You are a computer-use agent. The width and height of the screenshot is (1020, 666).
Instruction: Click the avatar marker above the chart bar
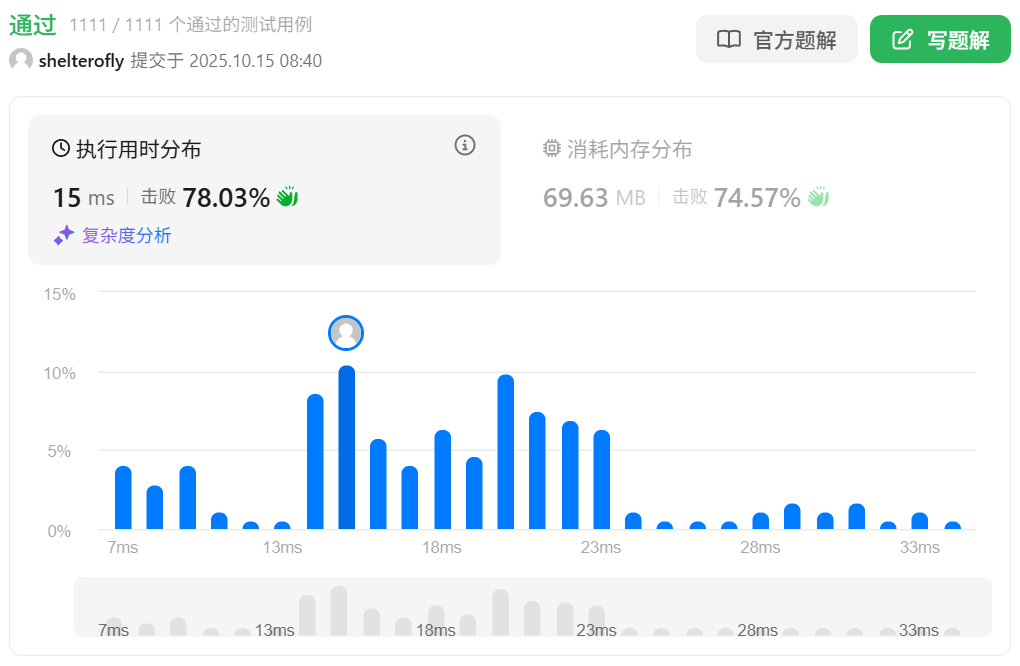click(x=346, y=333)
